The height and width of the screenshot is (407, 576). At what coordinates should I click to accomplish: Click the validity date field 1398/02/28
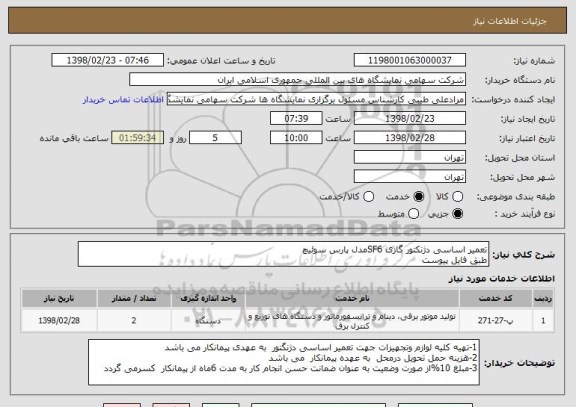pos(410,138)
